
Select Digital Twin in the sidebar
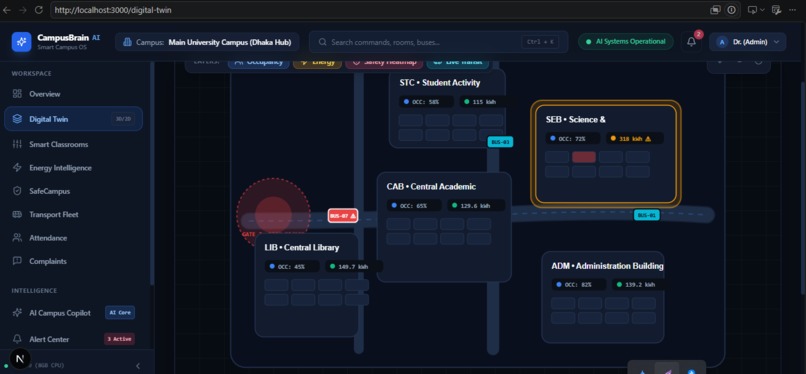(73, 119)
